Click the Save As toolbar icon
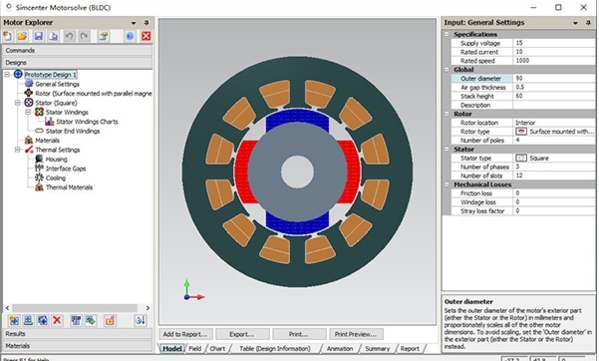599x361 pixels. pos(53,36)
